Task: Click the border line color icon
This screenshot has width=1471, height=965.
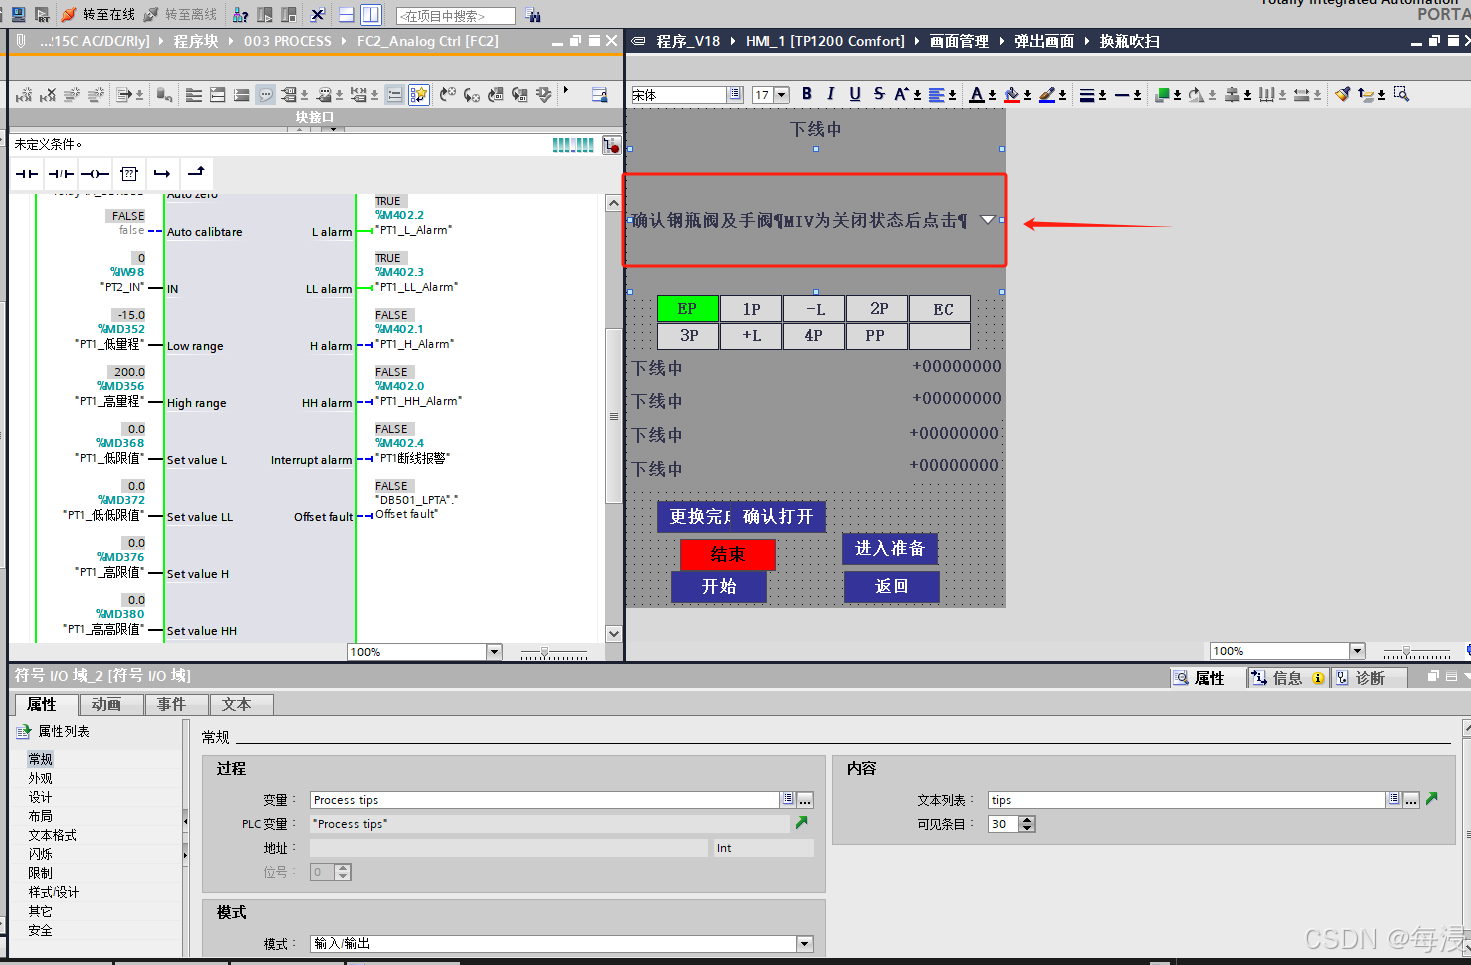Action: point(1047,94)
